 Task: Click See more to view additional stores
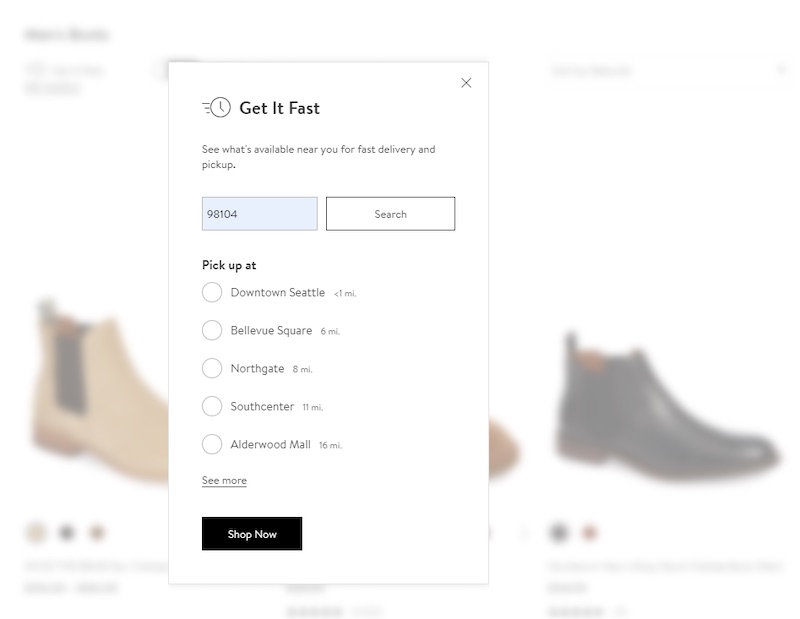(224, 480)
